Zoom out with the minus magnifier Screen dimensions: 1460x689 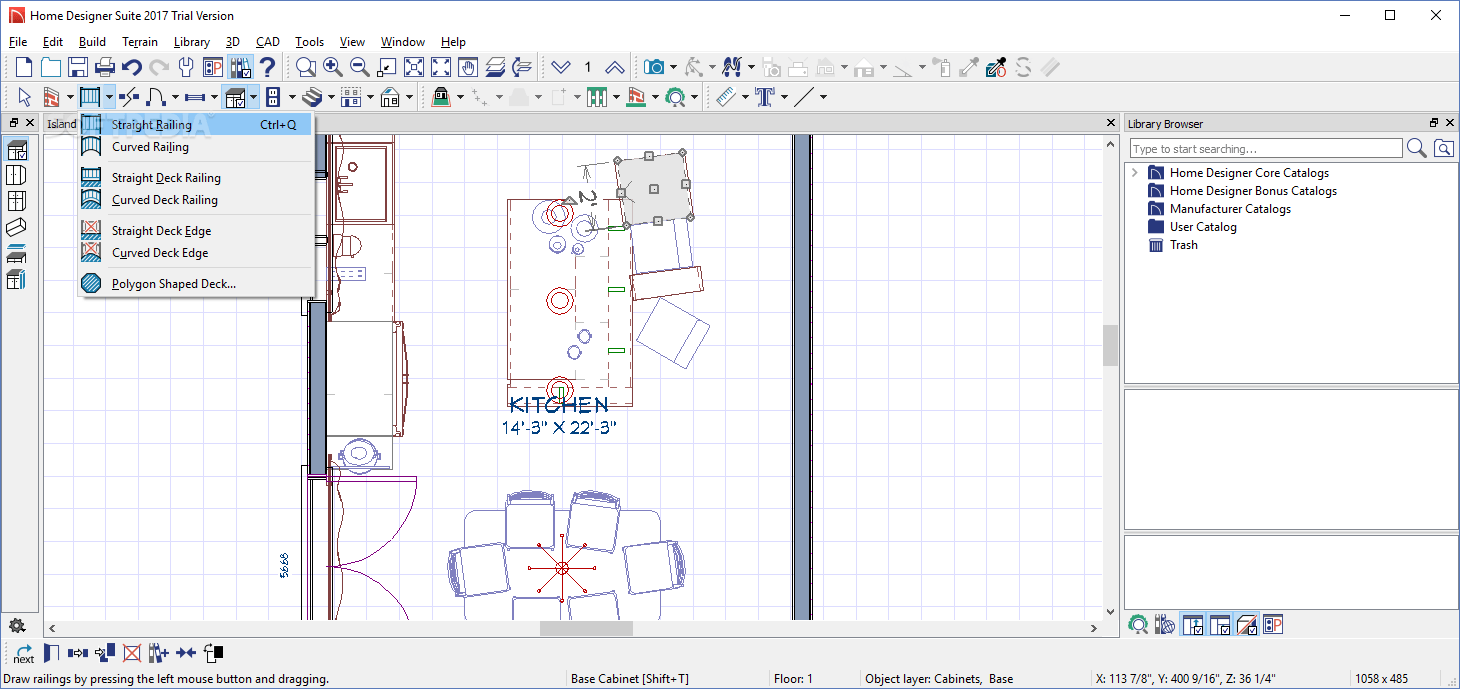(360, 67)
